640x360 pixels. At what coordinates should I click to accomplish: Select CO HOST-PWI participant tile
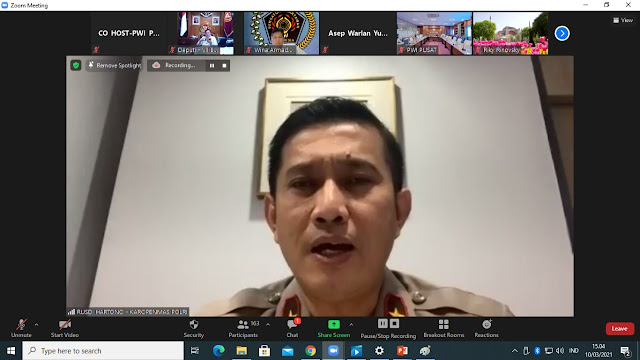point(129,33)
